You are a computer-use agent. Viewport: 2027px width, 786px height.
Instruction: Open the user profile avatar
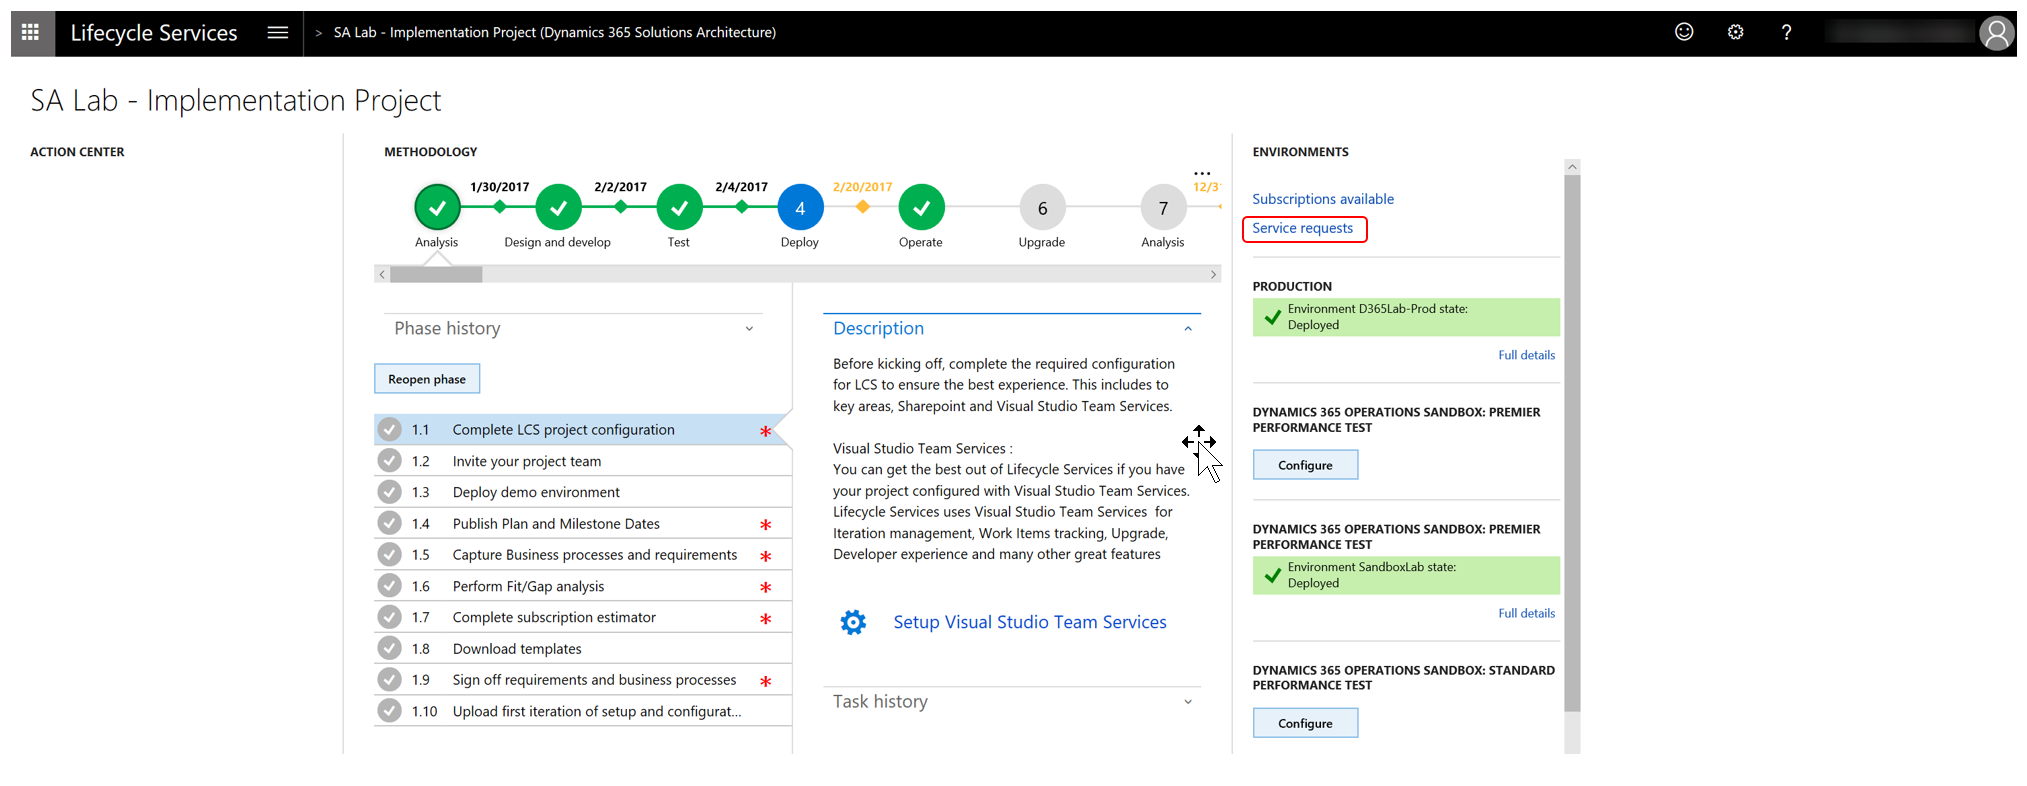tap(1996, 33)
